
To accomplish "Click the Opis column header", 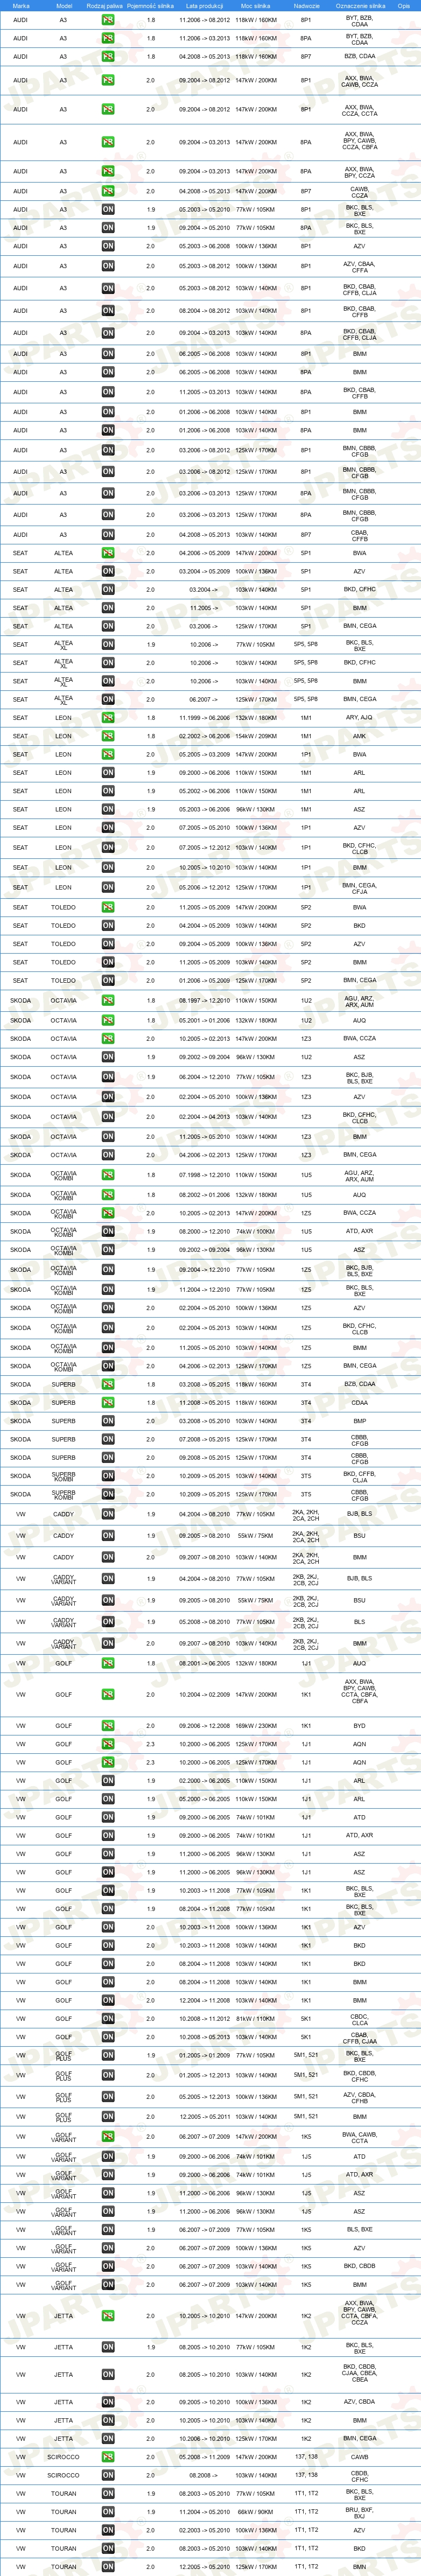I will tap(404, 5).
